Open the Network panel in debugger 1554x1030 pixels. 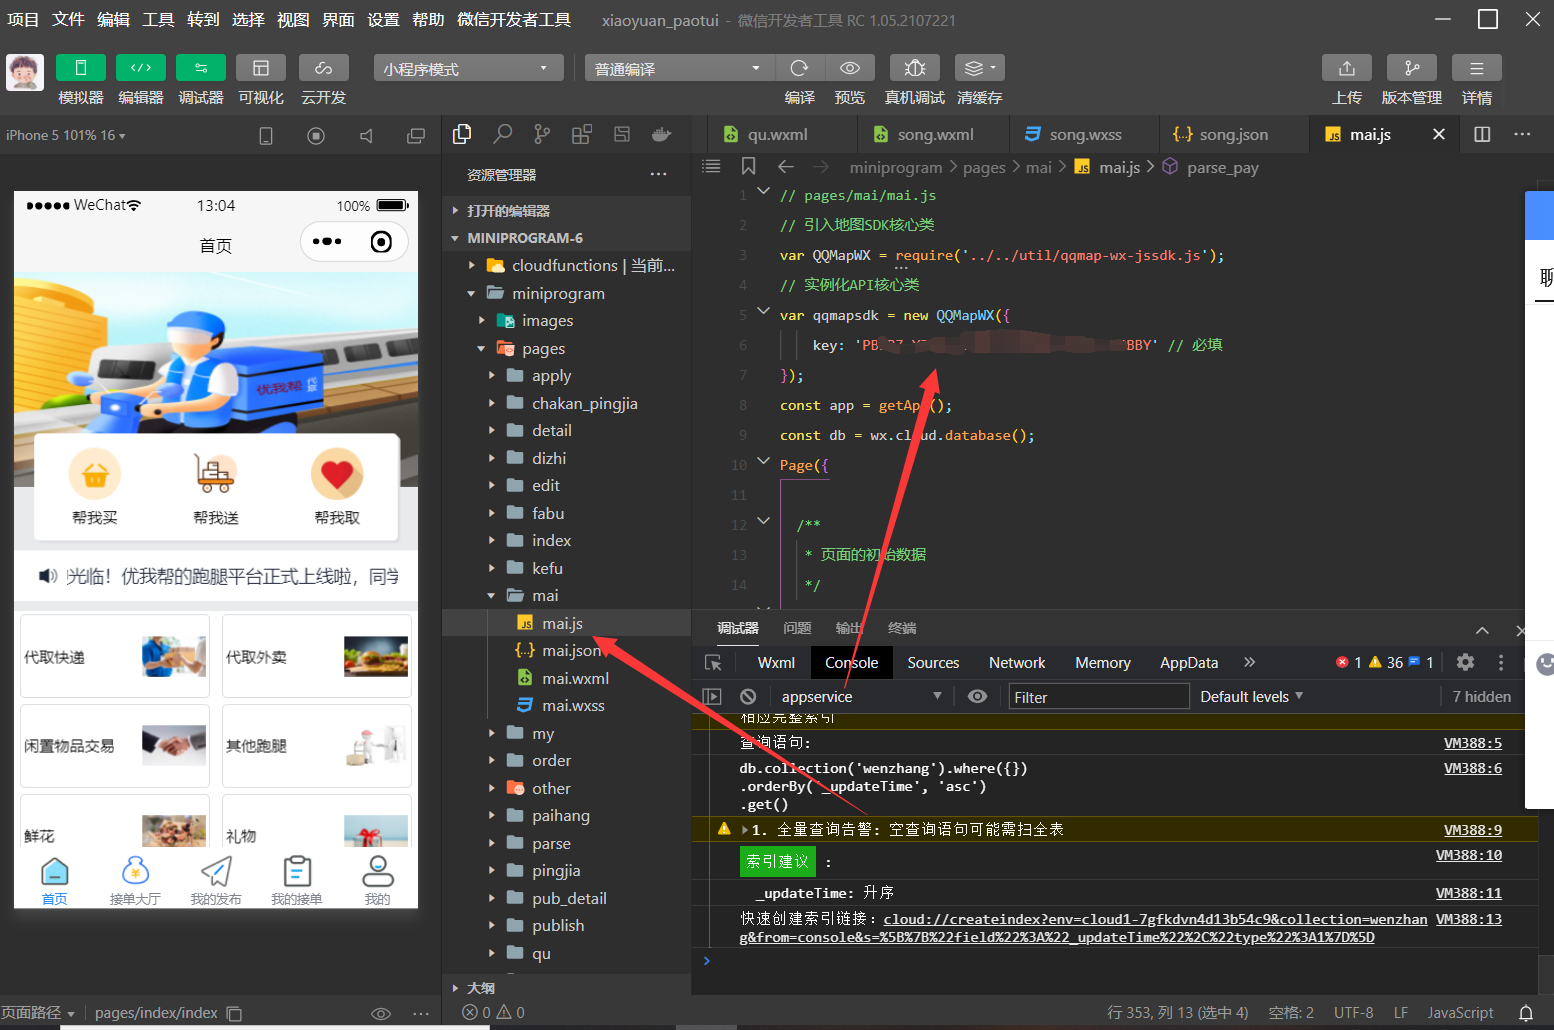click(x=1016, y=662)
